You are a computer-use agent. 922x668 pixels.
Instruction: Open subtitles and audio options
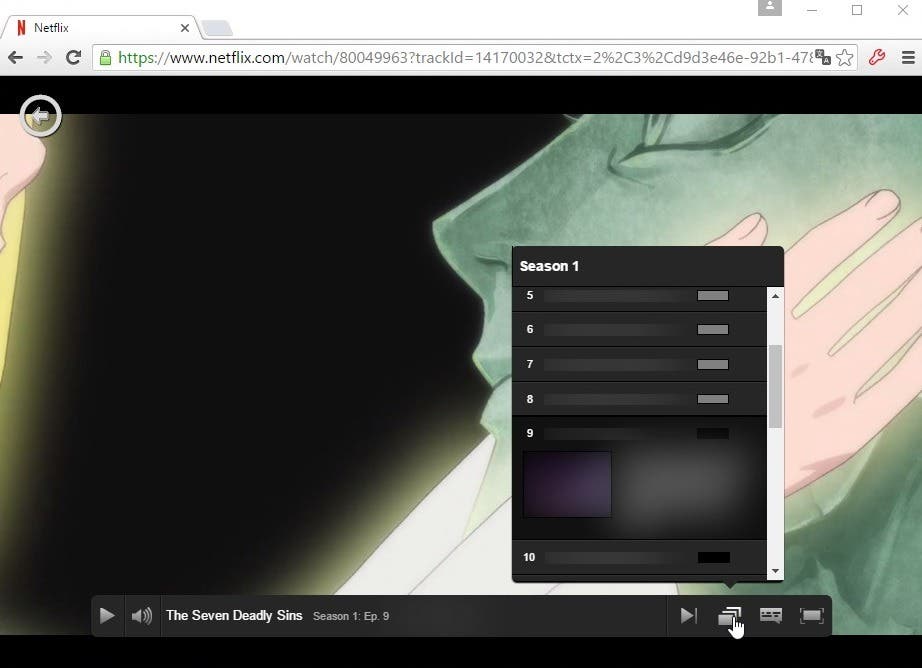pyautogui.click(x=771, y=616)
